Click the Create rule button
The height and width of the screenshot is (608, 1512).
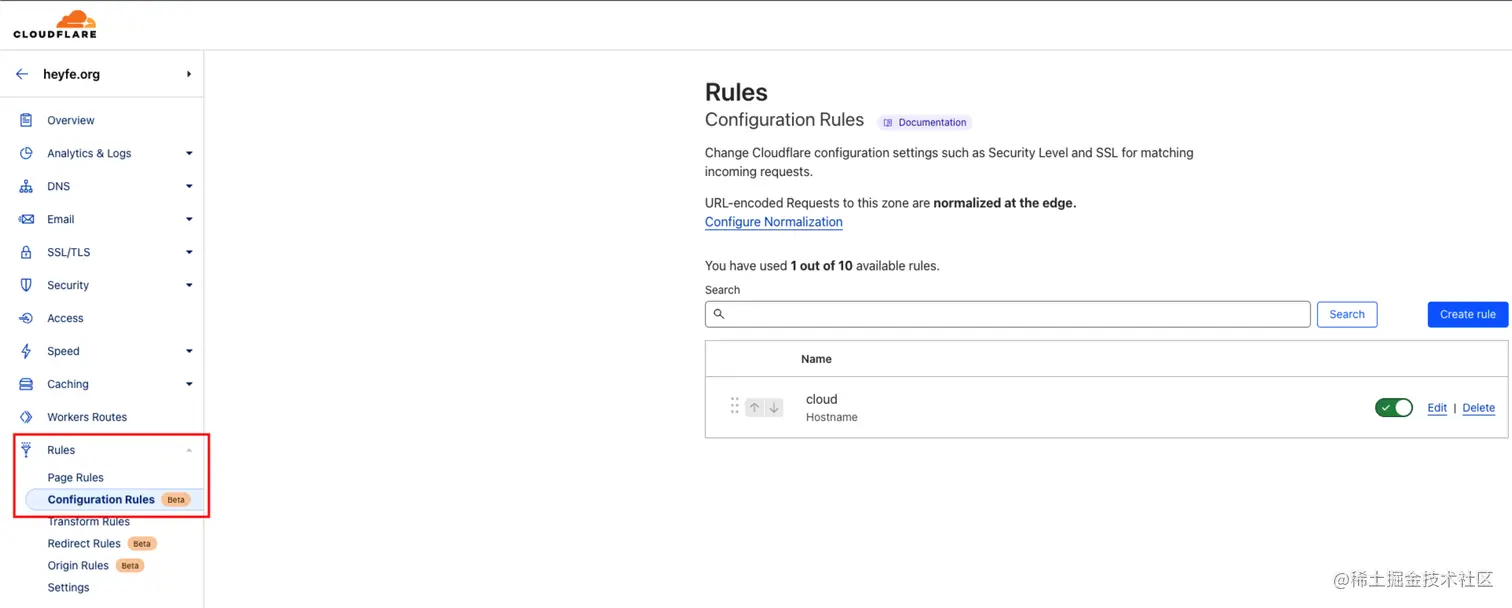click(1467, 314)
